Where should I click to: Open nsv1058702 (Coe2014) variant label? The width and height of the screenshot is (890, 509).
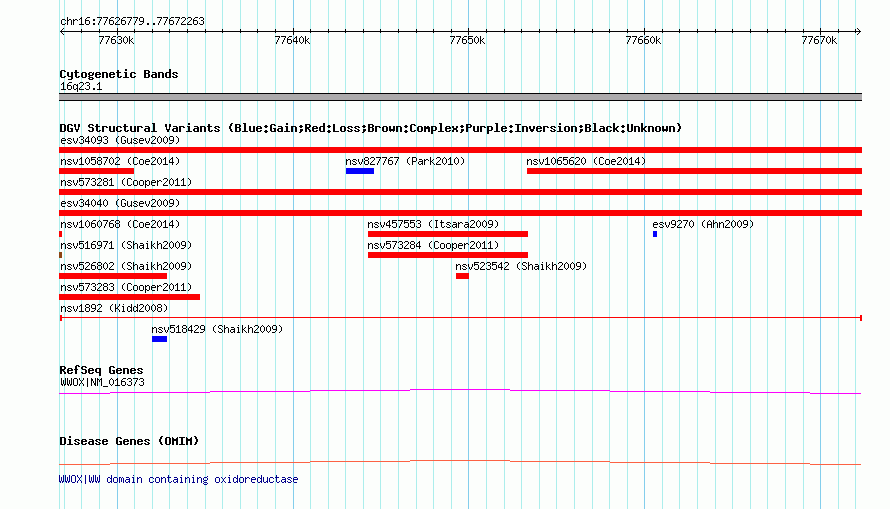(120, 161)
